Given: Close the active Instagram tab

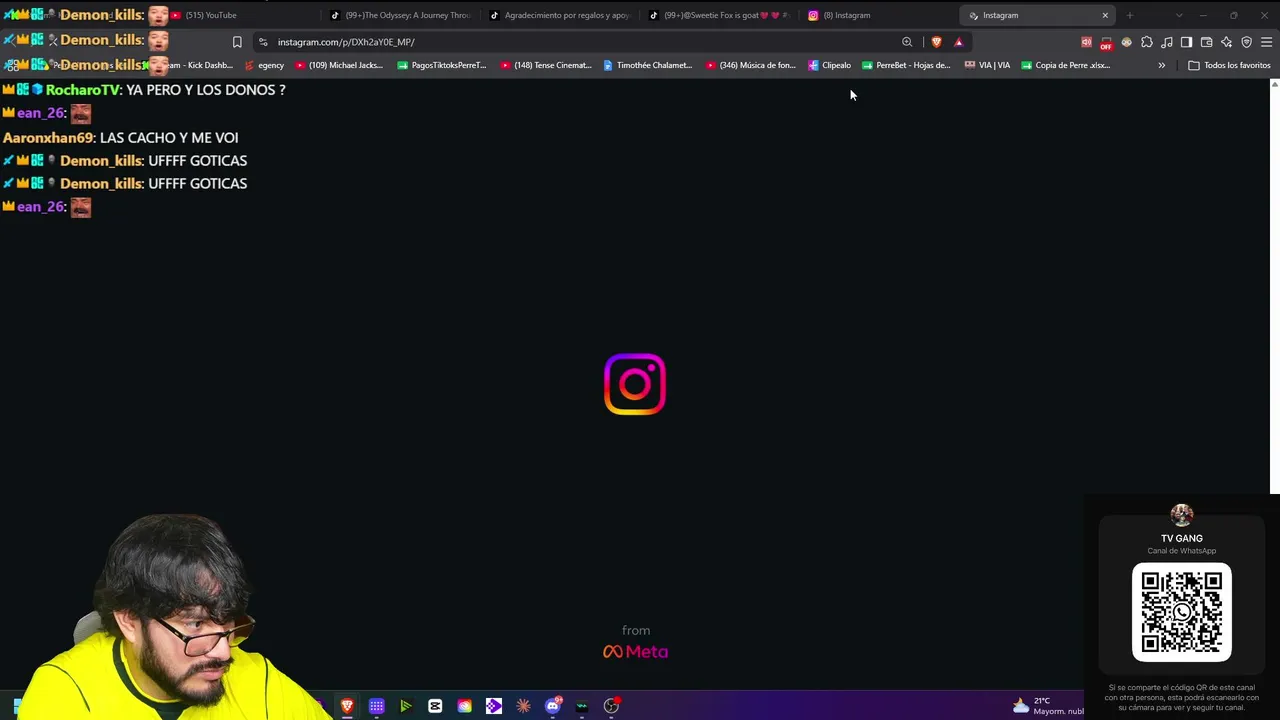Looking at the screenshot, I should click(x=1105, y=15).
